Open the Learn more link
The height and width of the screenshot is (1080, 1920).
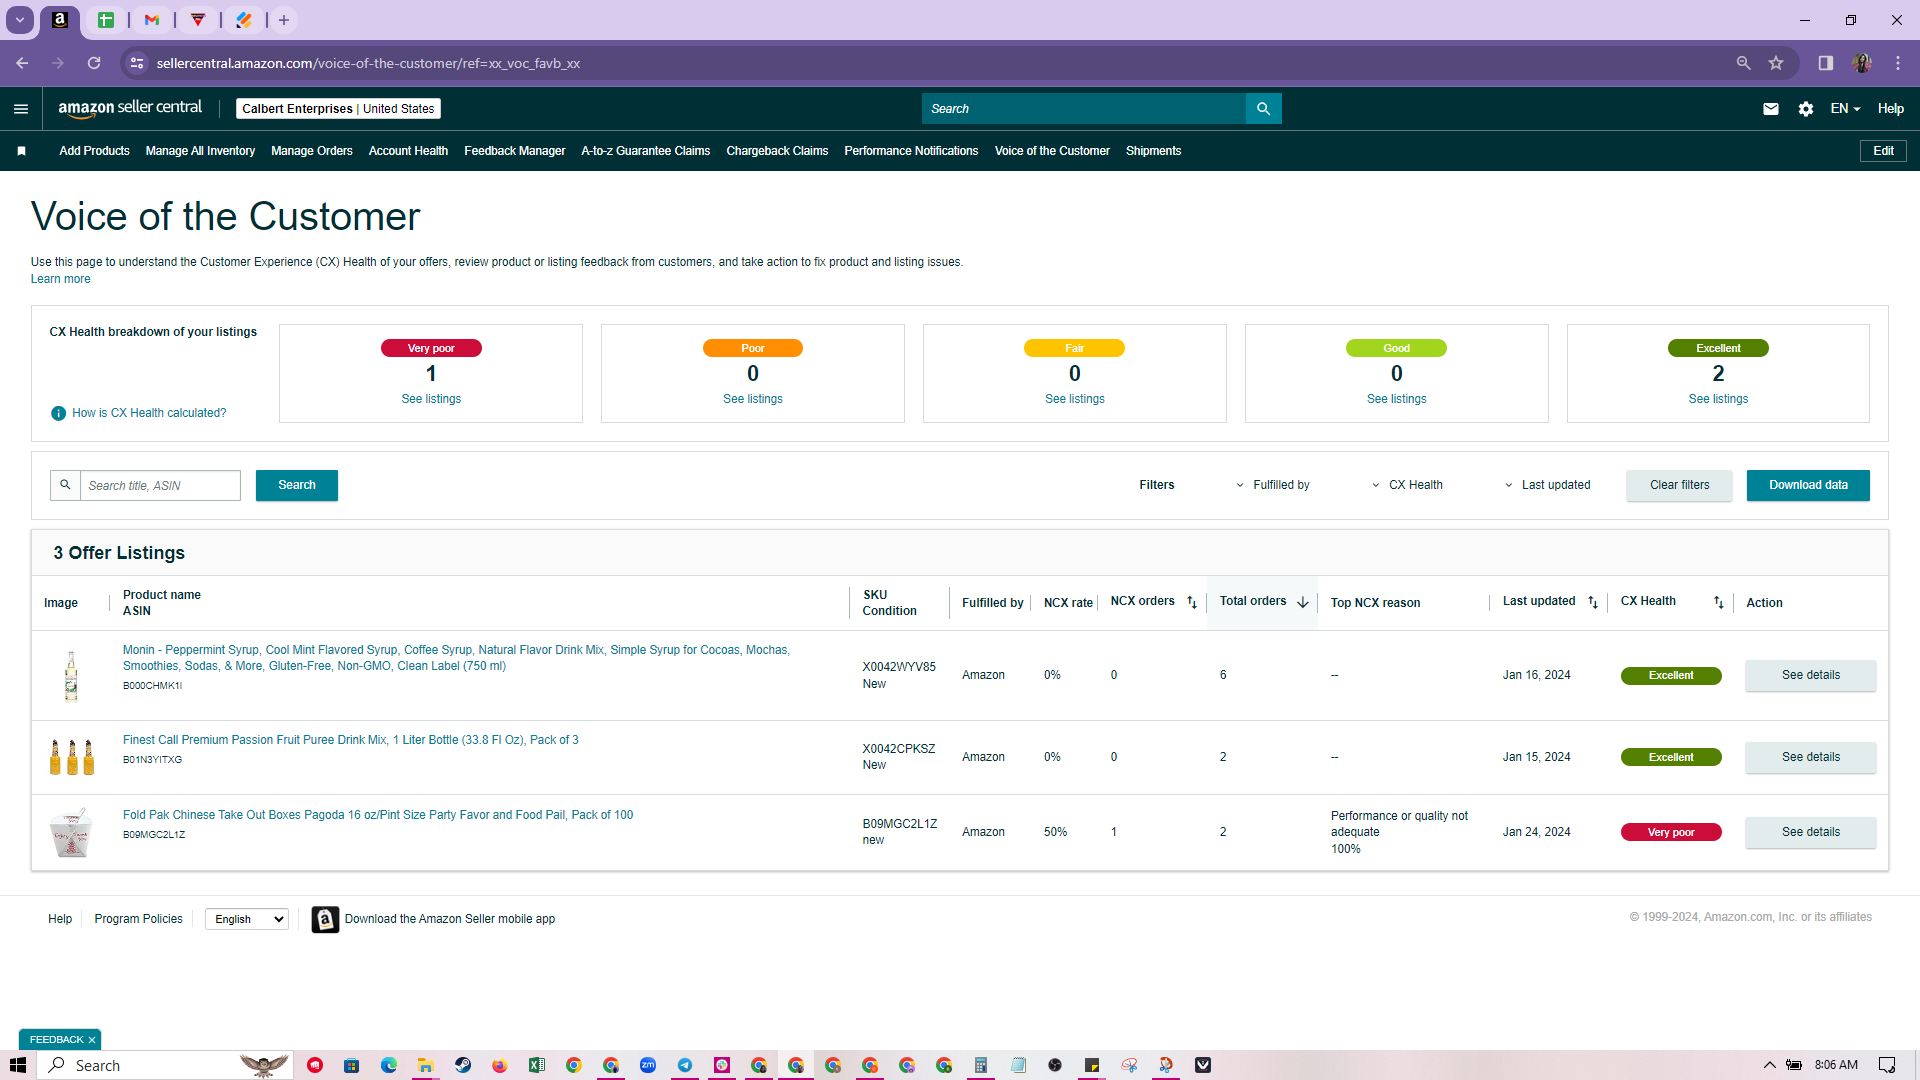[60, 279]
